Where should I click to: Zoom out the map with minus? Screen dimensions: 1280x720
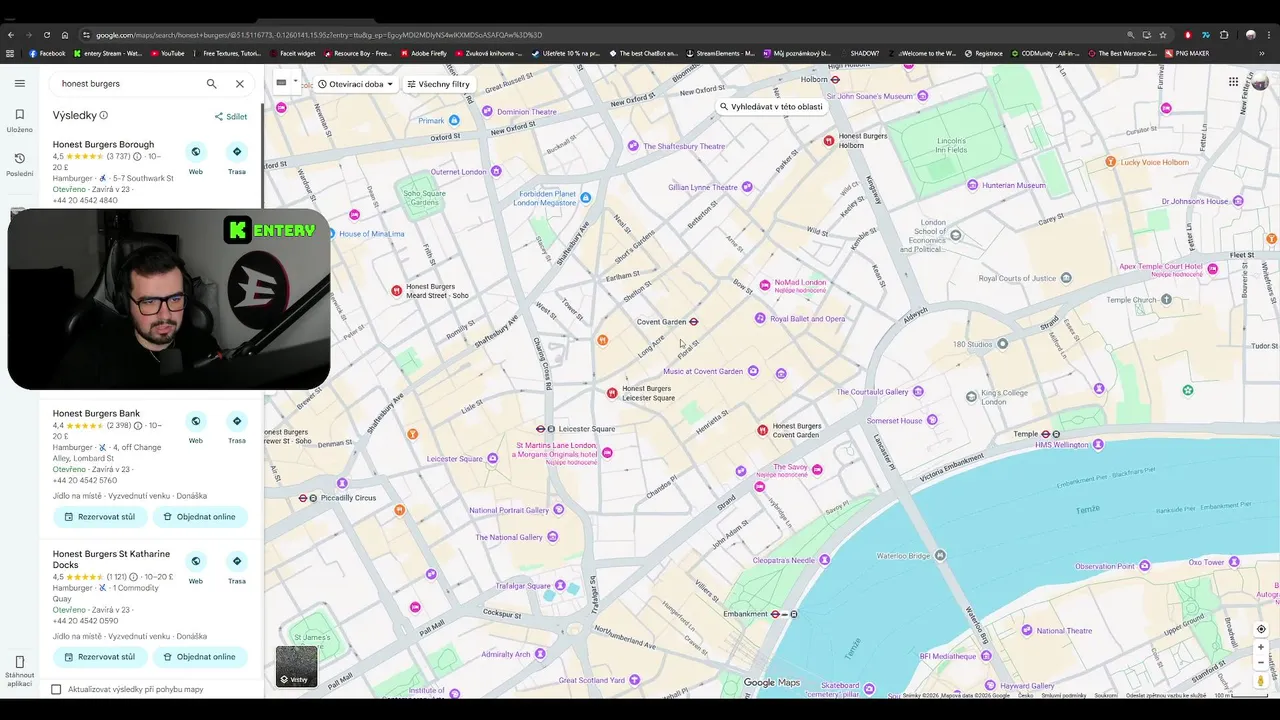click(x=1261, y=662)
